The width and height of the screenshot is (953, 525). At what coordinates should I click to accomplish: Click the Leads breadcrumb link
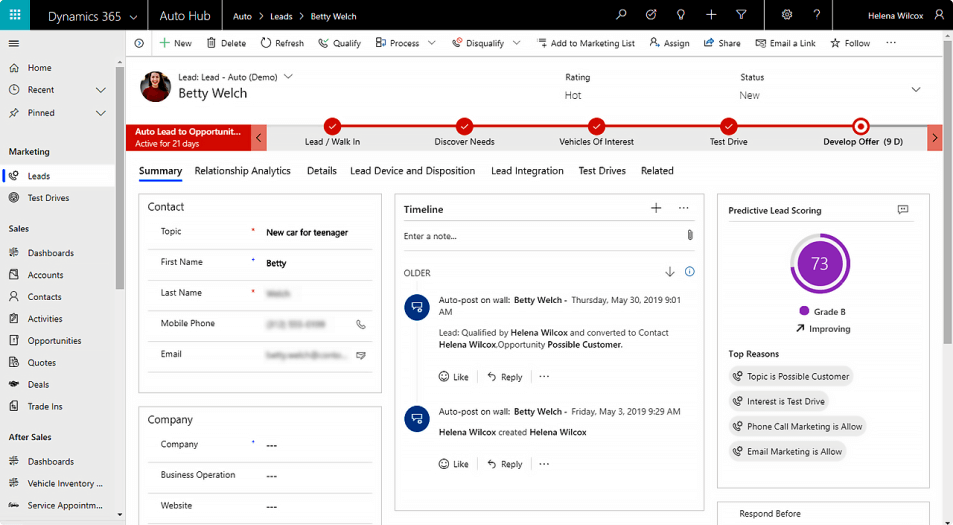point(281,16)
